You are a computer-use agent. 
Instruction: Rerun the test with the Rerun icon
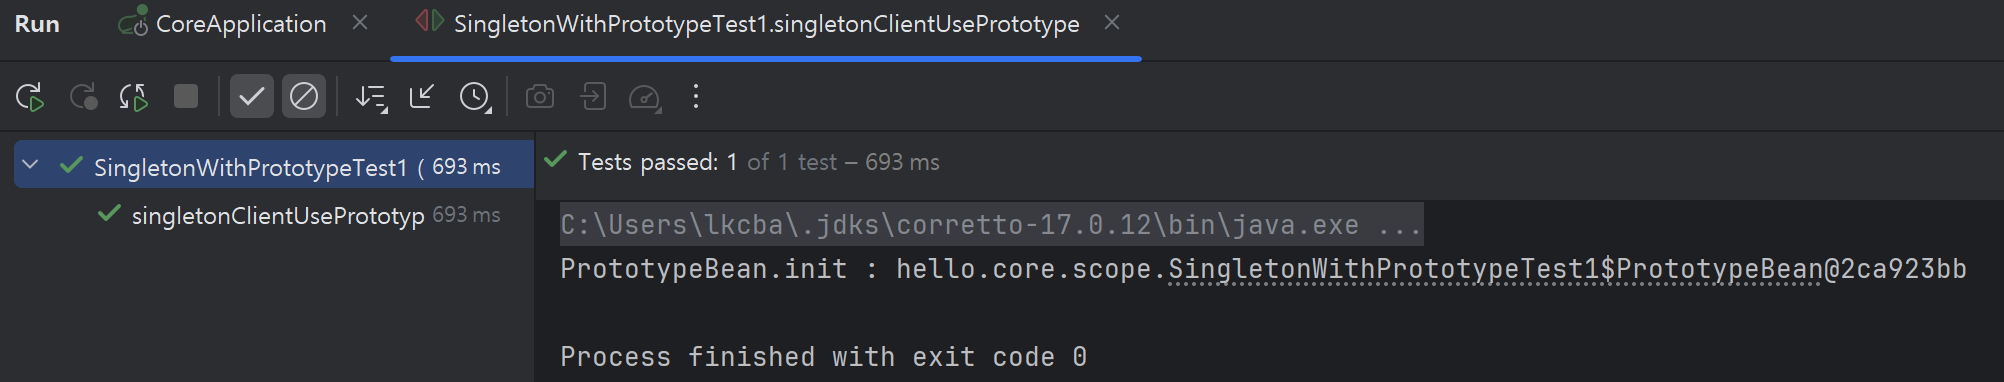pos(30,97)
